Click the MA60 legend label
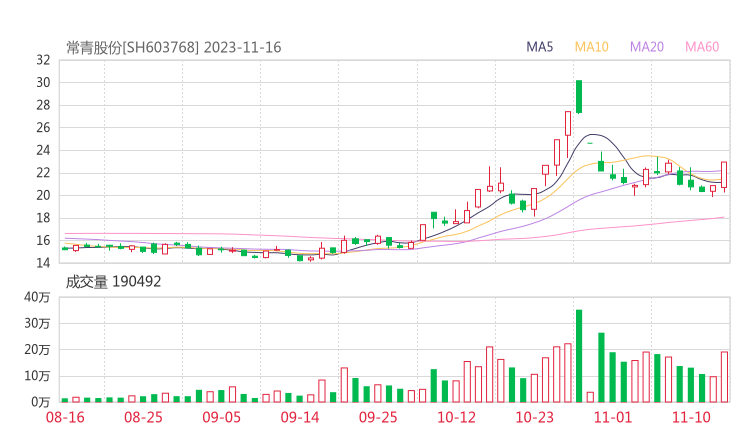This screenshot has height=440, width=740. click(x=702, y=47)
